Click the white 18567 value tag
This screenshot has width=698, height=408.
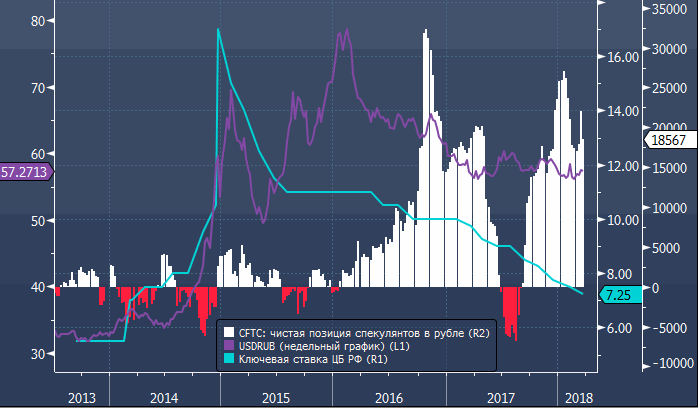[x=666, y=141]
